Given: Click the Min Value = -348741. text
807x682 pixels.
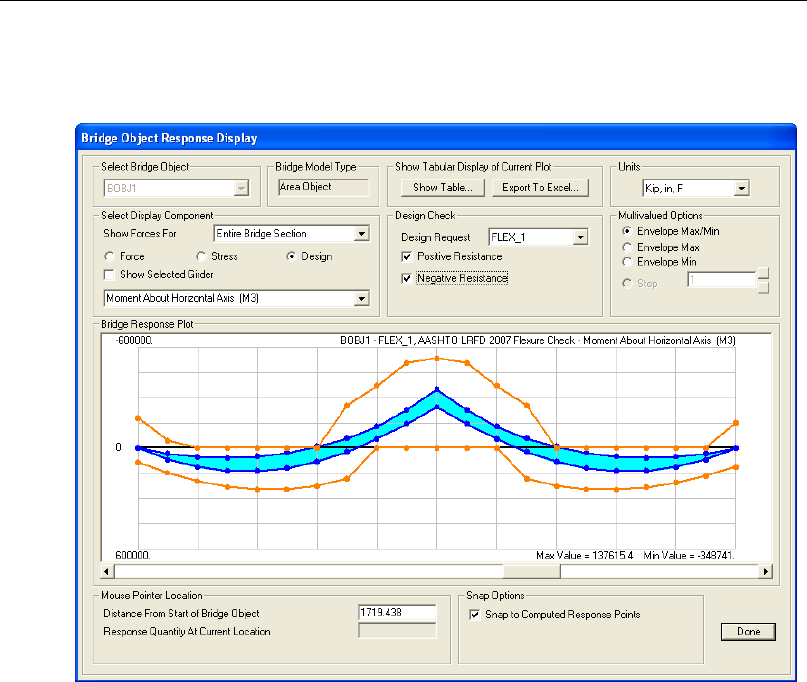Looking at the screenshot, I should (x=689, y=555).
